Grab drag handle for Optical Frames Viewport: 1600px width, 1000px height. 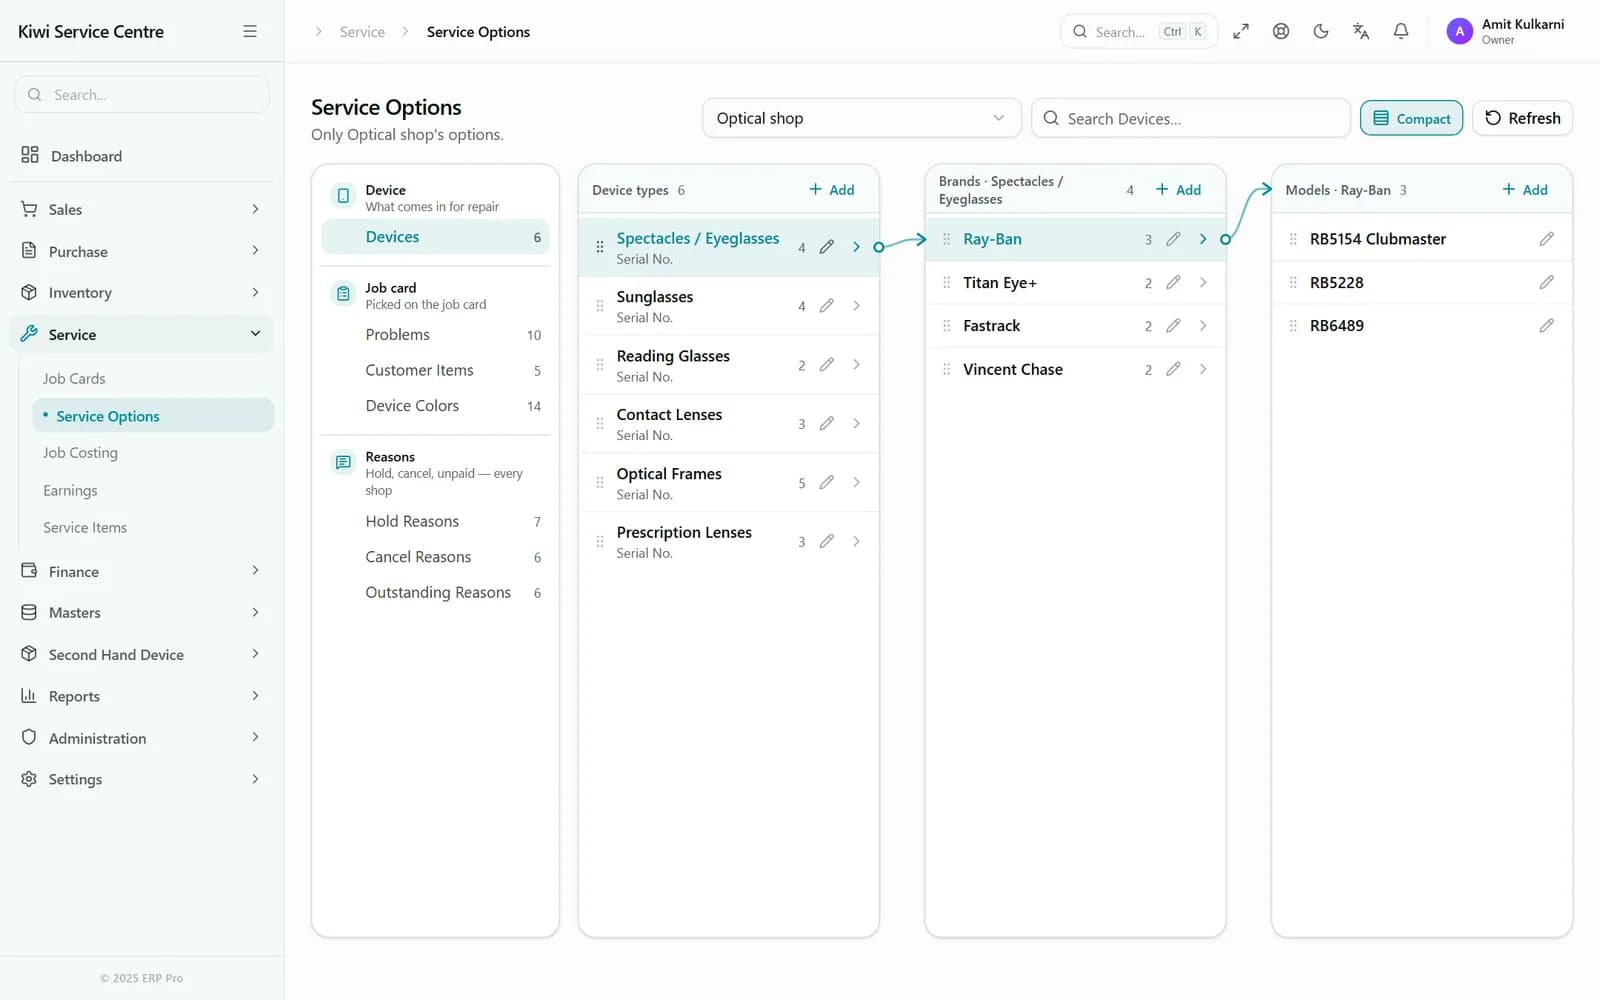pos(600,483)
